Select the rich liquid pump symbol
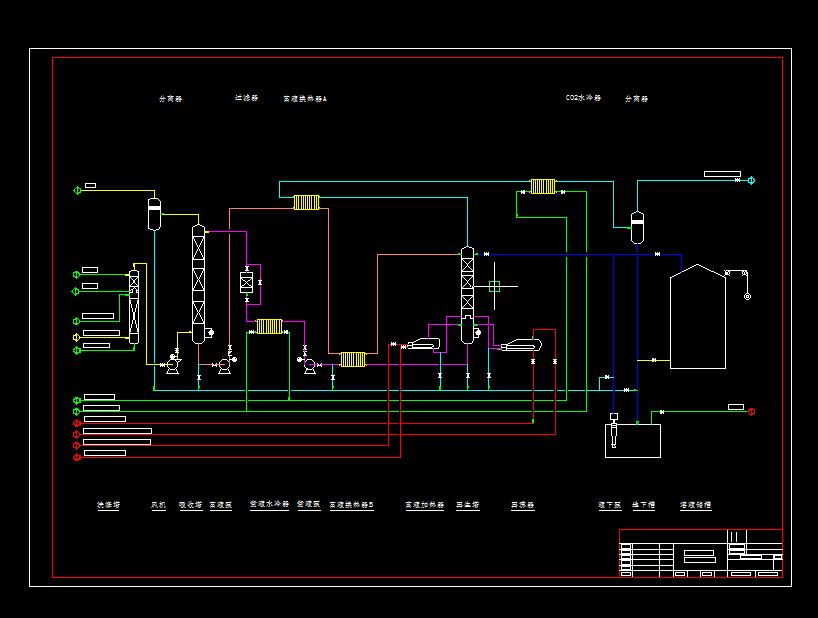 click(x=225, y=365)
